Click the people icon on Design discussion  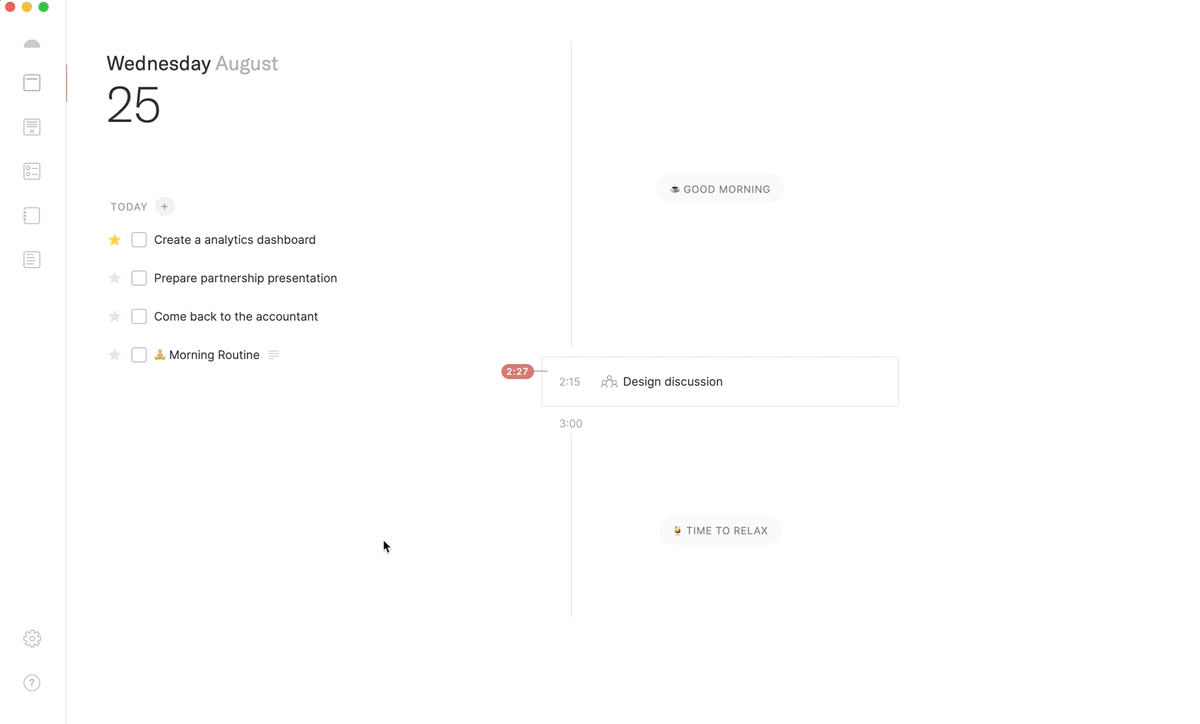pyautogui.click(x=609, y=382)
